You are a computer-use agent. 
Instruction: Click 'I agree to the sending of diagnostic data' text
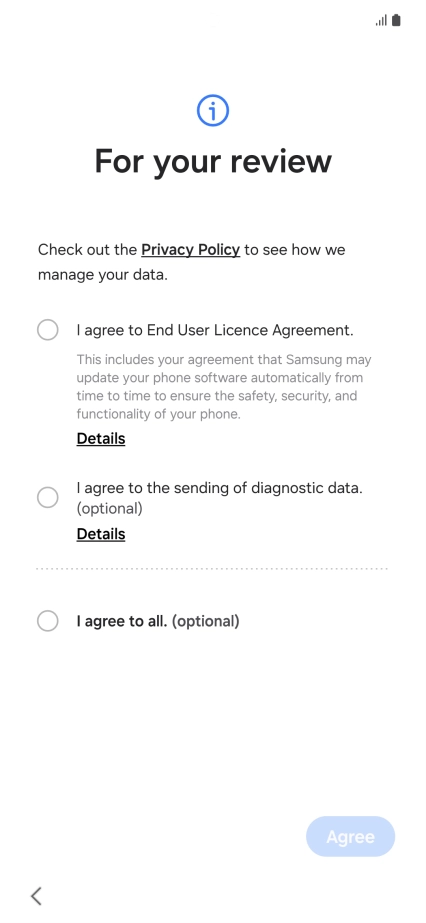pyautogui.click(x=219, y=488)
